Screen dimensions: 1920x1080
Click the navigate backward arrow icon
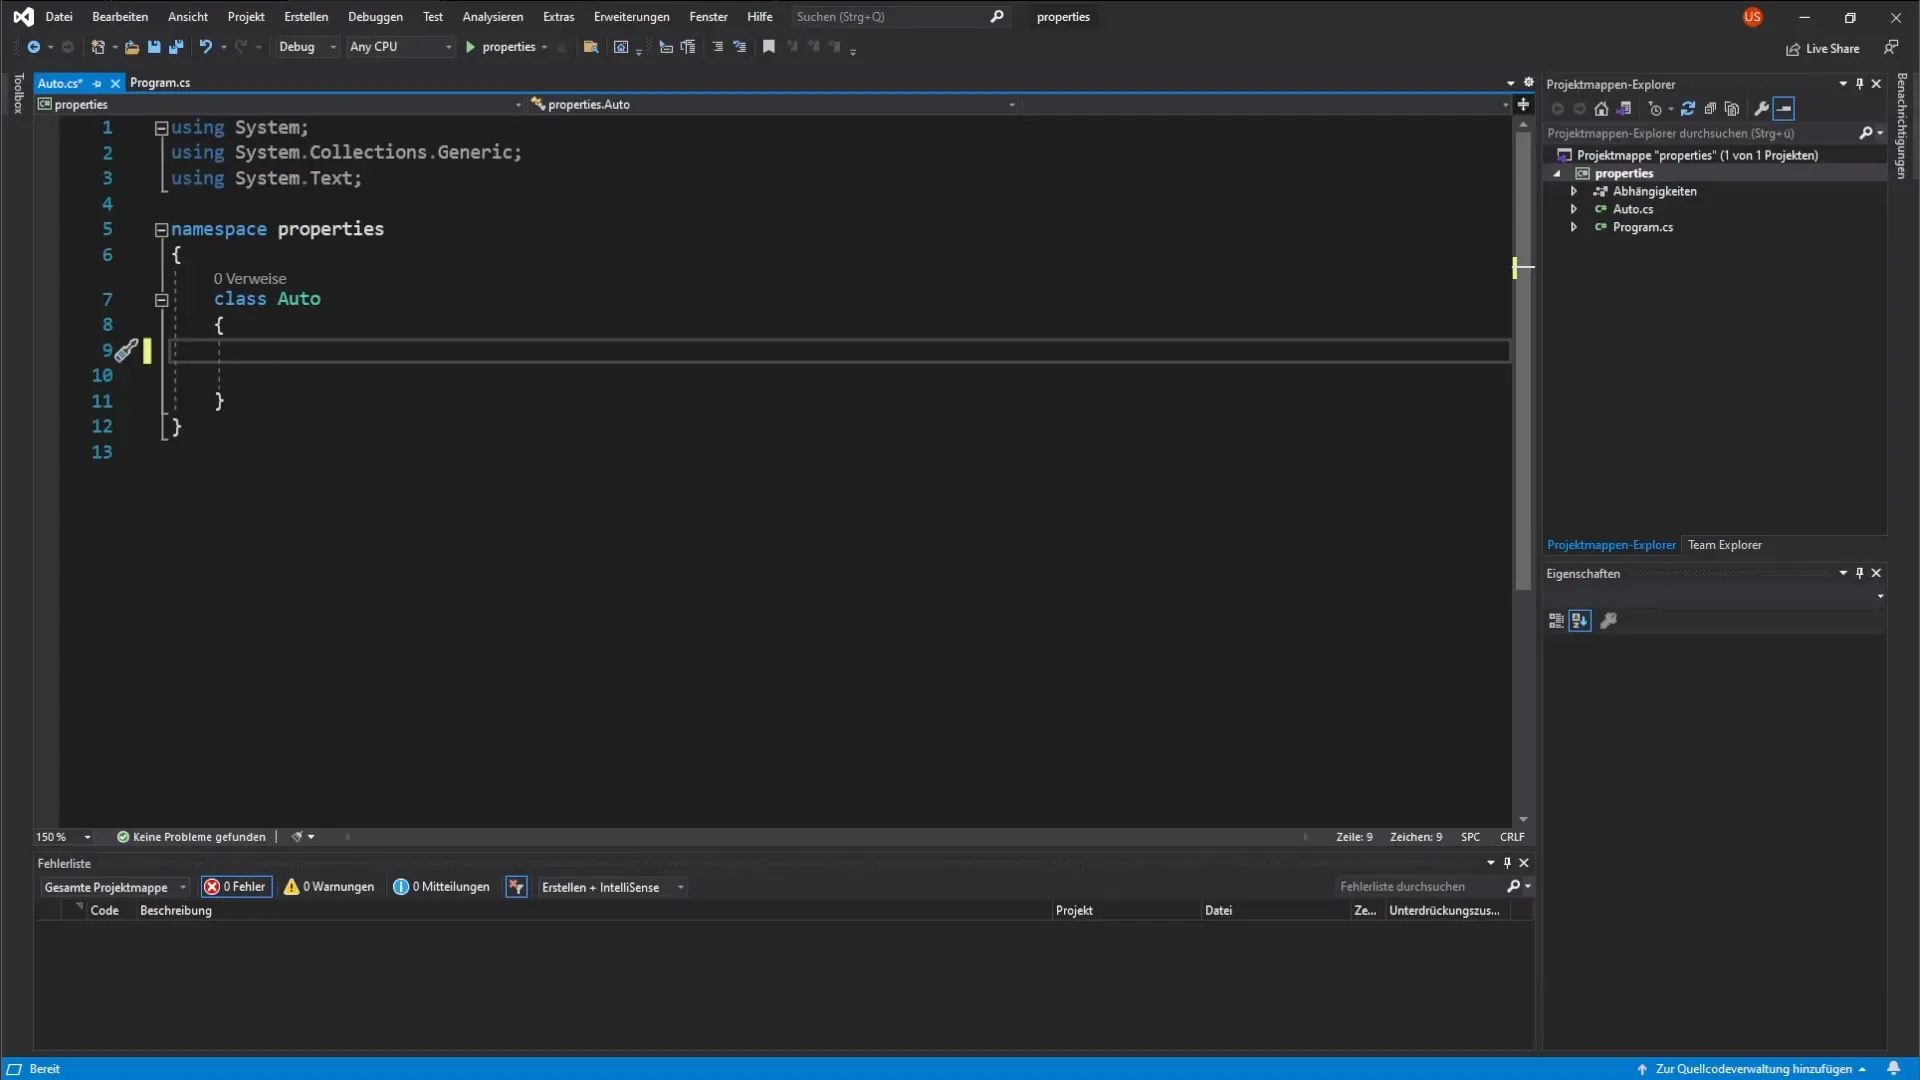tap(33, 47)
